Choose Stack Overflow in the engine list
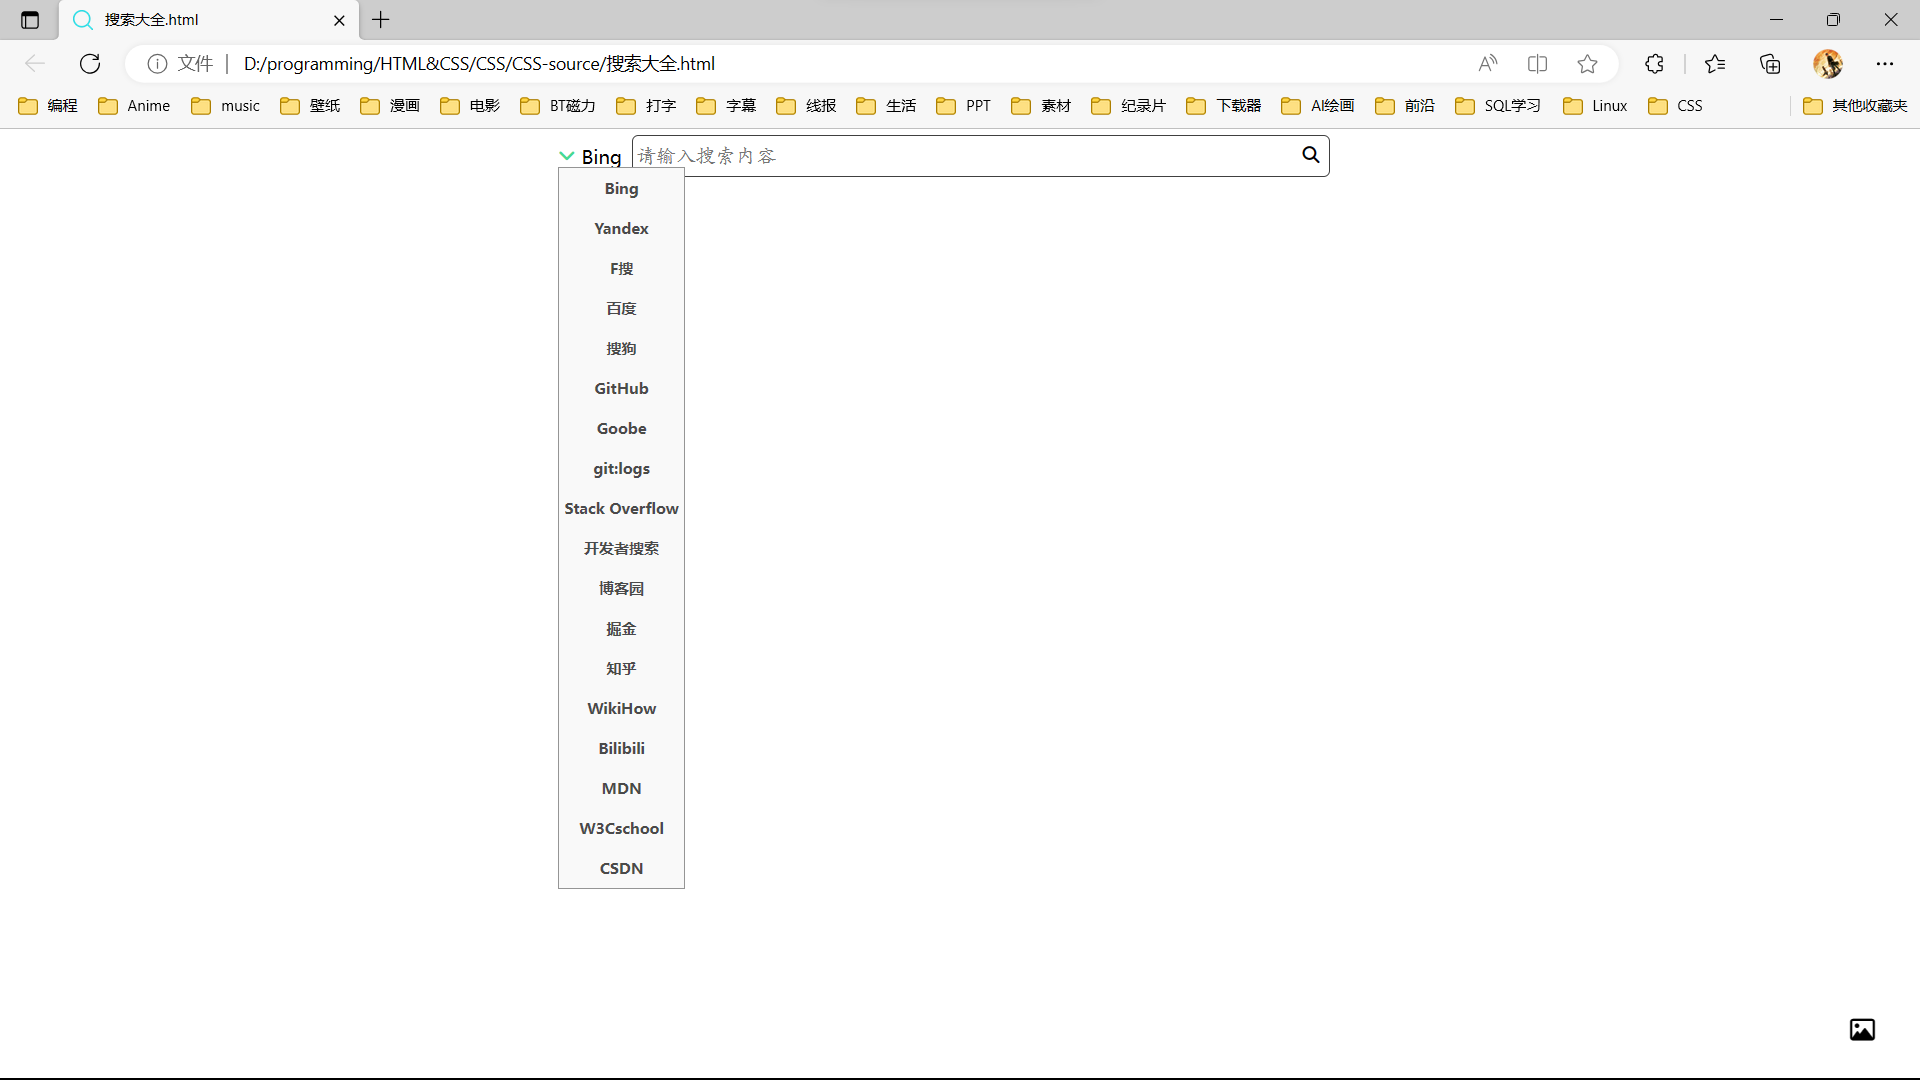This screenshot has height=1080, width=1920. 621,509
